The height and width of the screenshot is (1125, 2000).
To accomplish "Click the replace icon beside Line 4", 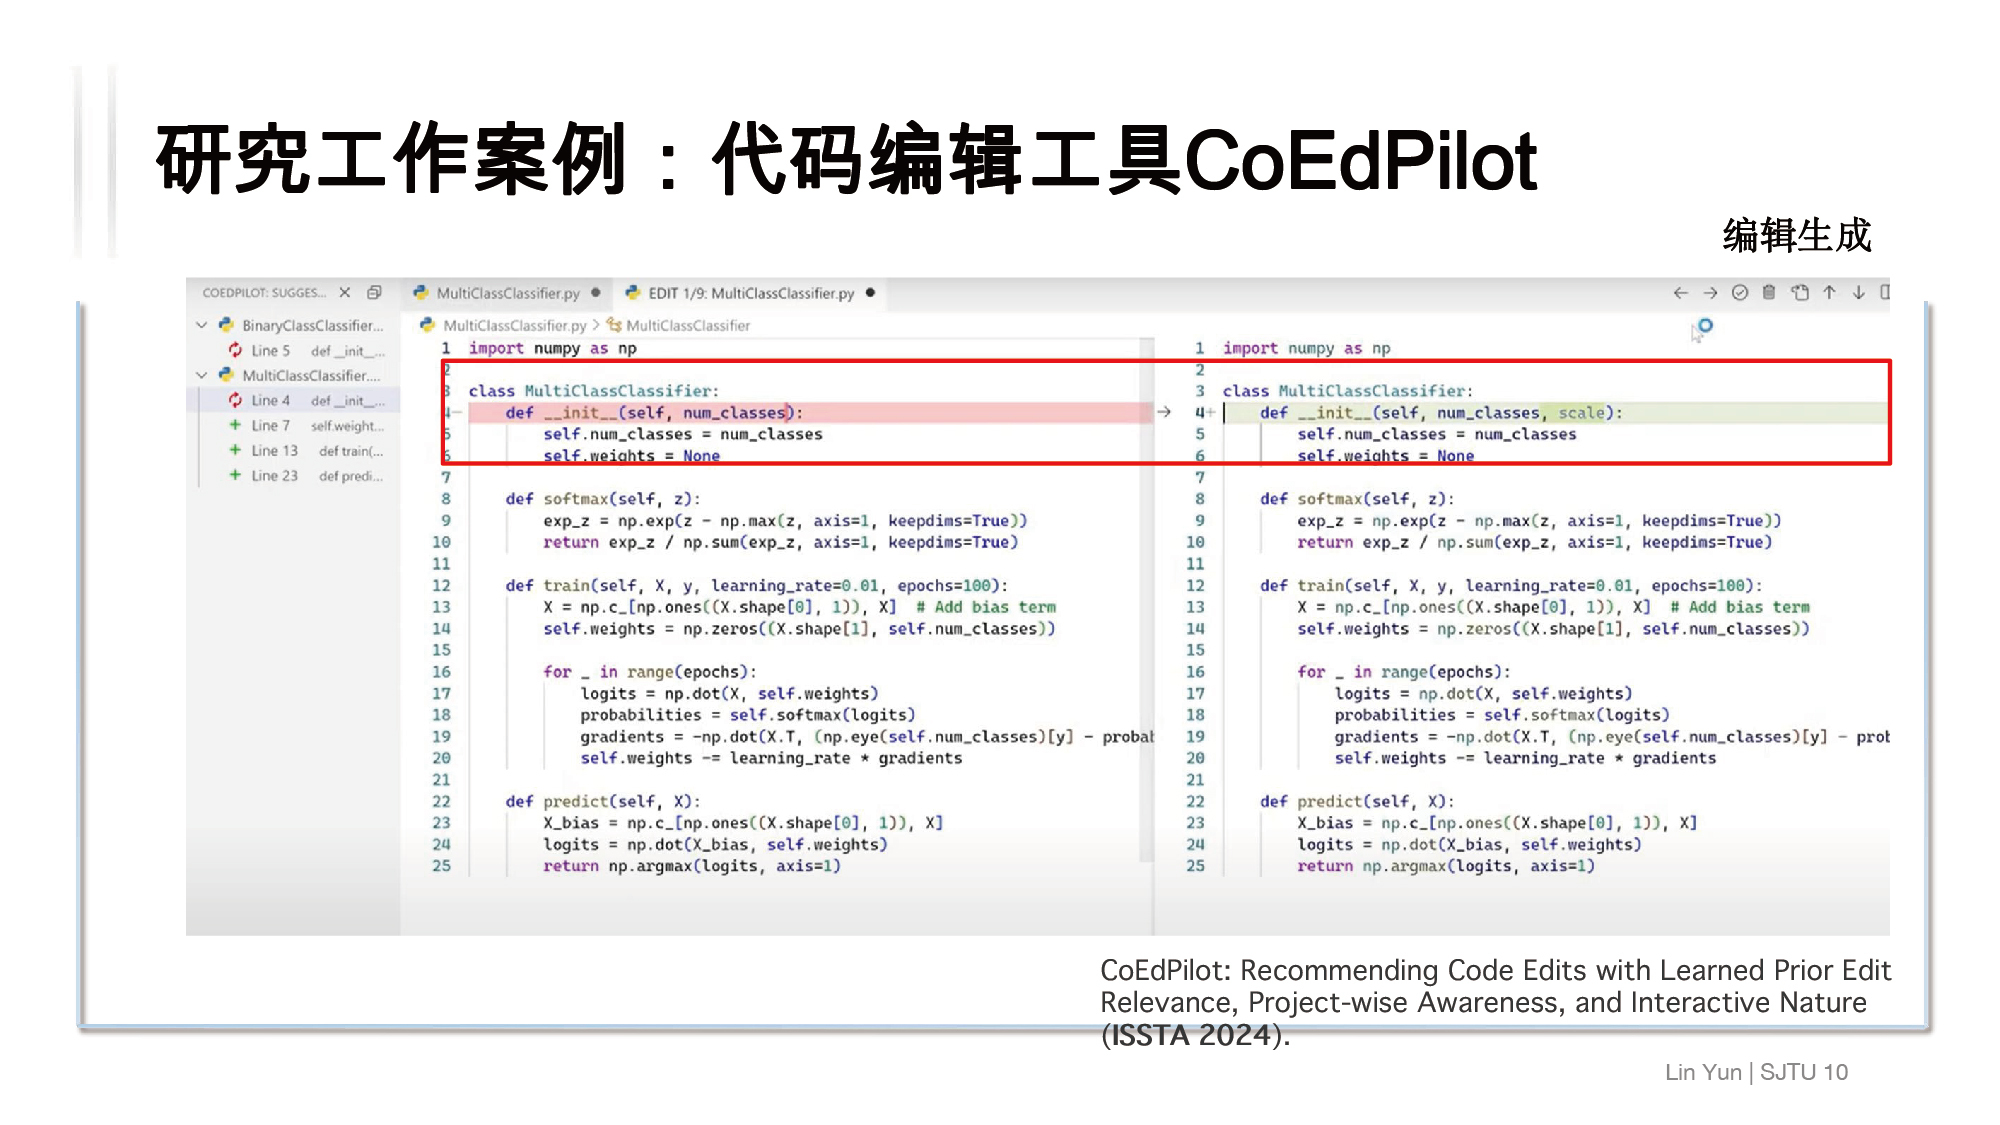I will pyautogui.click(x=235, y=400).
